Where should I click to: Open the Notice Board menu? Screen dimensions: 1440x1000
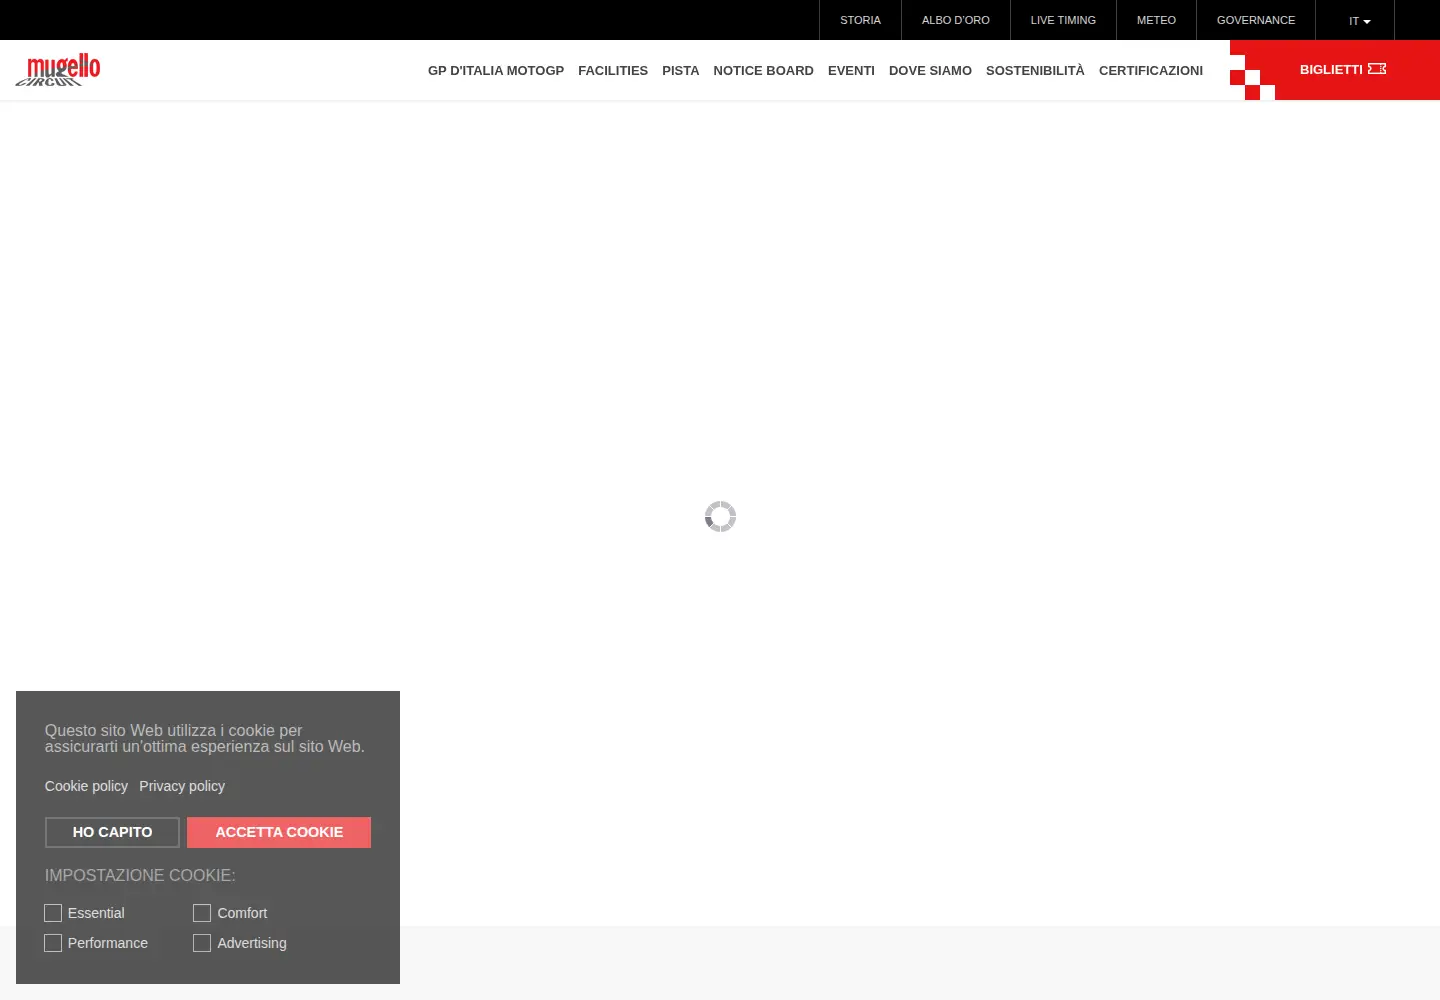[764, 71]
